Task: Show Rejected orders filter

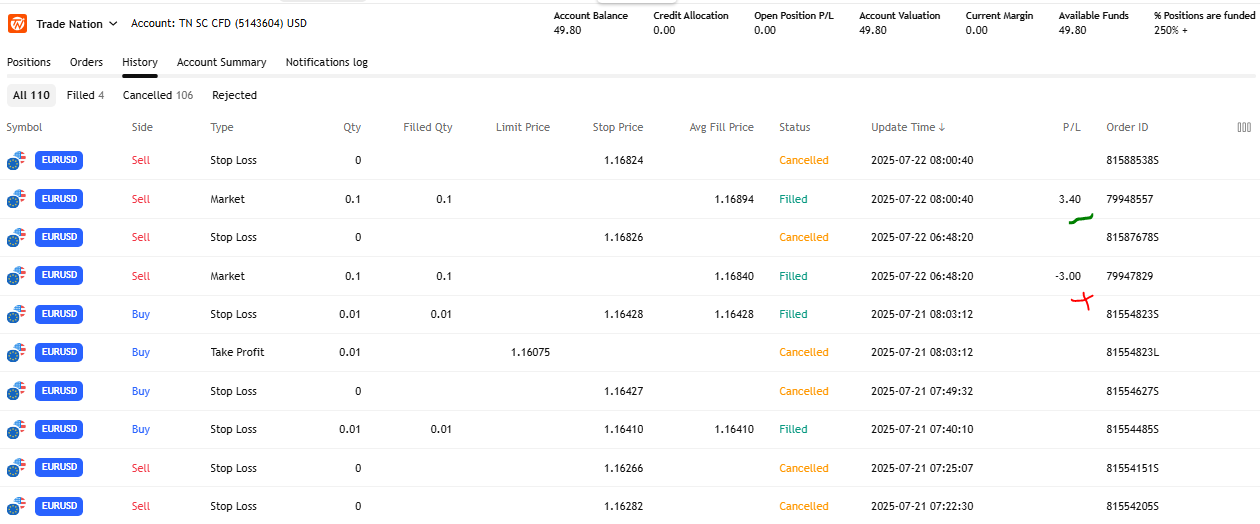Action: click(234, 95)
